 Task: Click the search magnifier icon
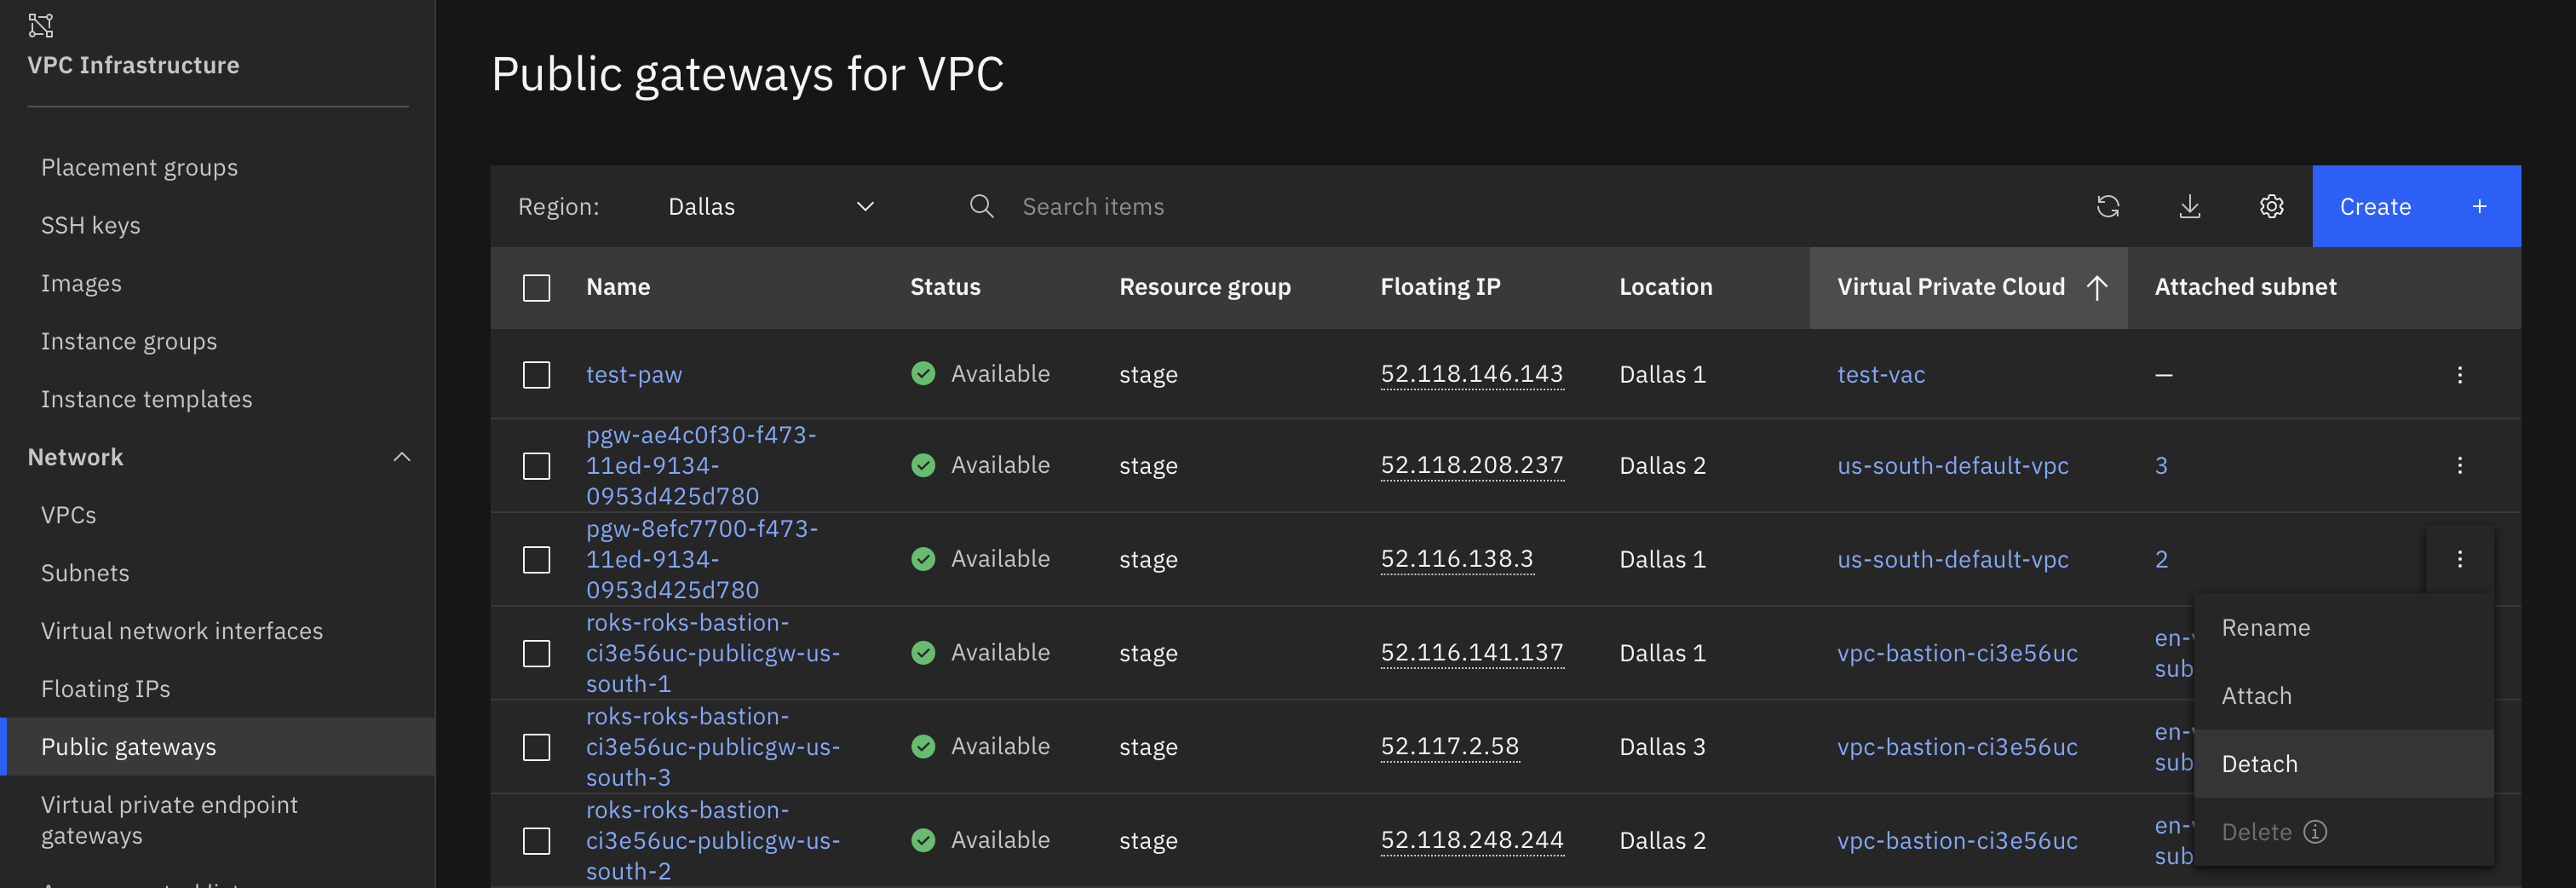tap(981, 206)
